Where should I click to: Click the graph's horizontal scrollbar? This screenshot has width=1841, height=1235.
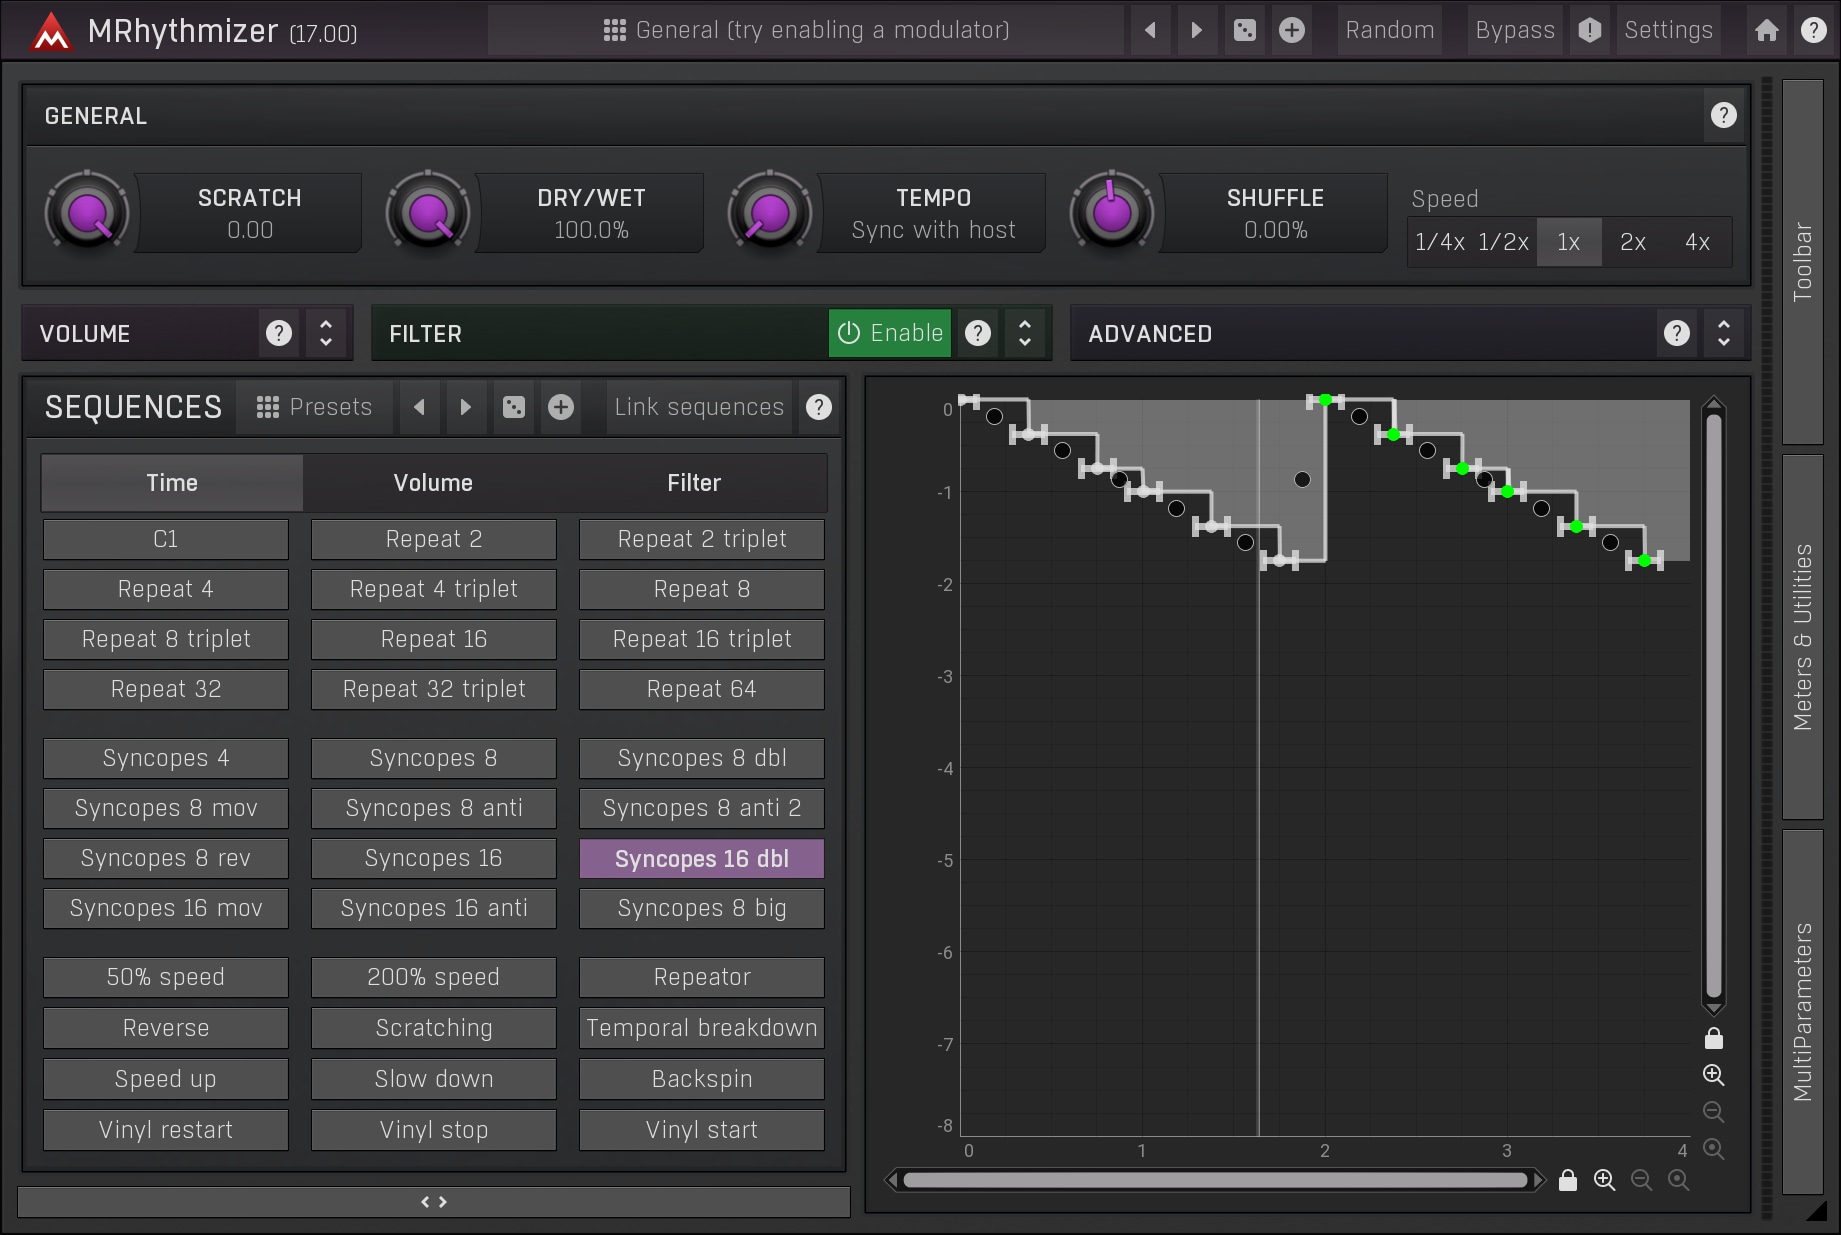click(1214, 1181)
